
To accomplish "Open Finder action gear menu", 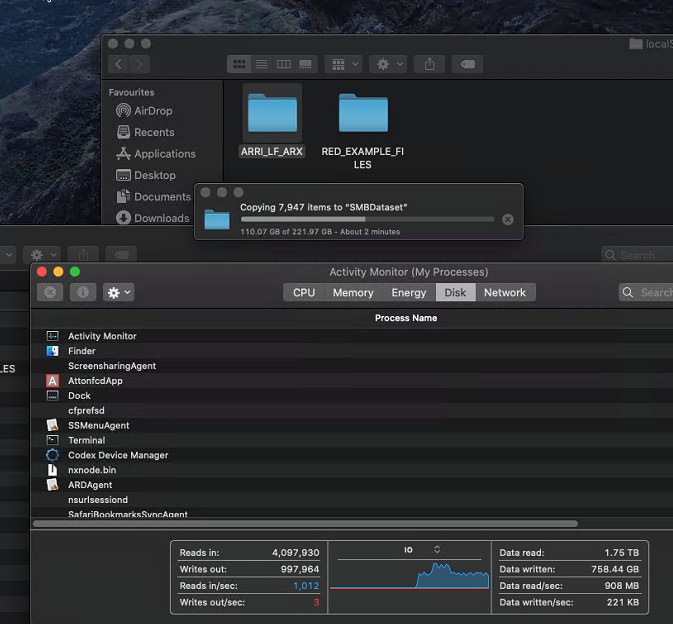I will (x=388, y=64).
